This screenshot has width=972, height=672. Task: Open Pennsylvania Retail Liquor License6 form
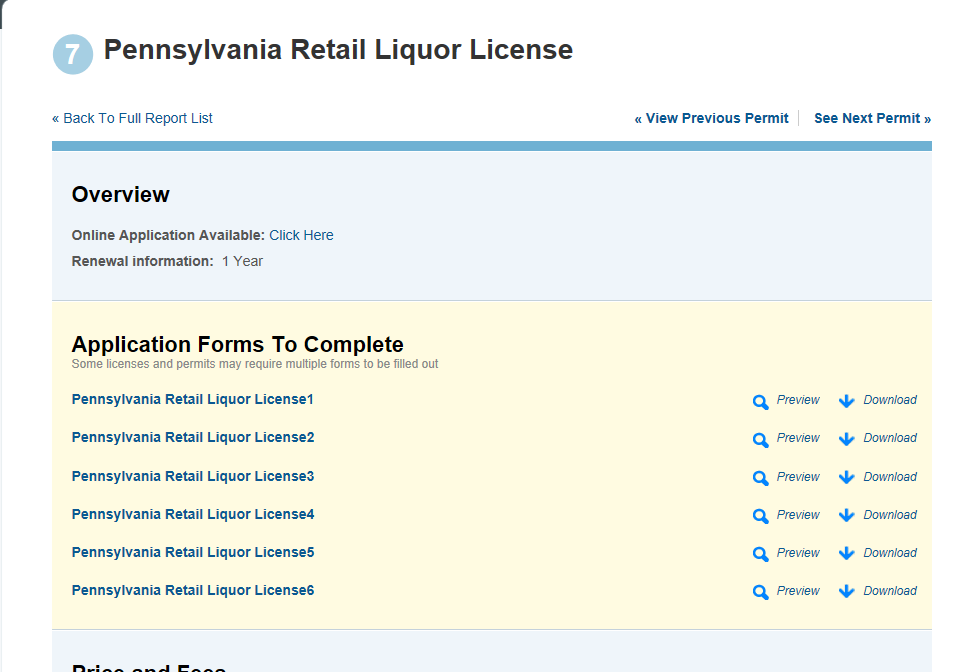click(x=192, y=590)
